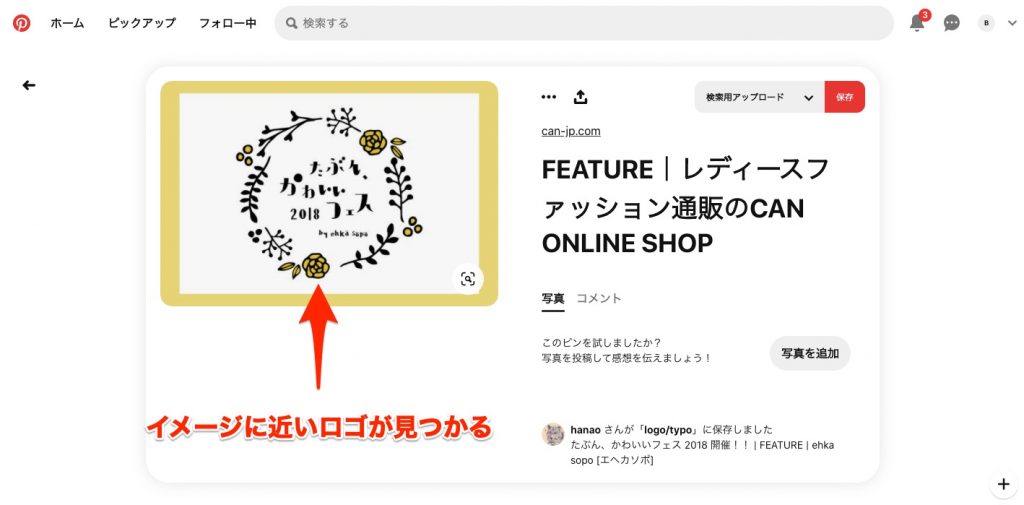Go back with the left arrow icon
The image size is (1024, 505).
(29, 85)
